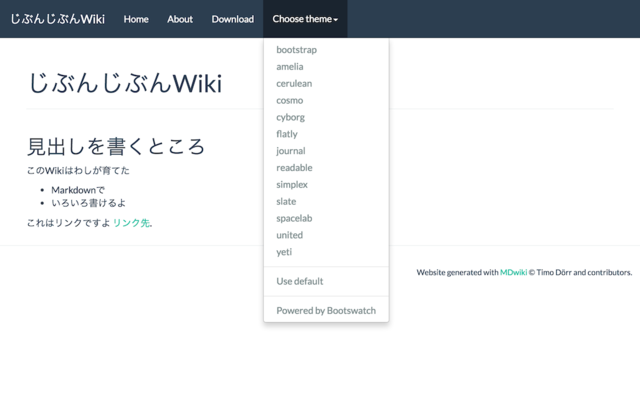
Task: Apply the readable theme
Action: 294,168
